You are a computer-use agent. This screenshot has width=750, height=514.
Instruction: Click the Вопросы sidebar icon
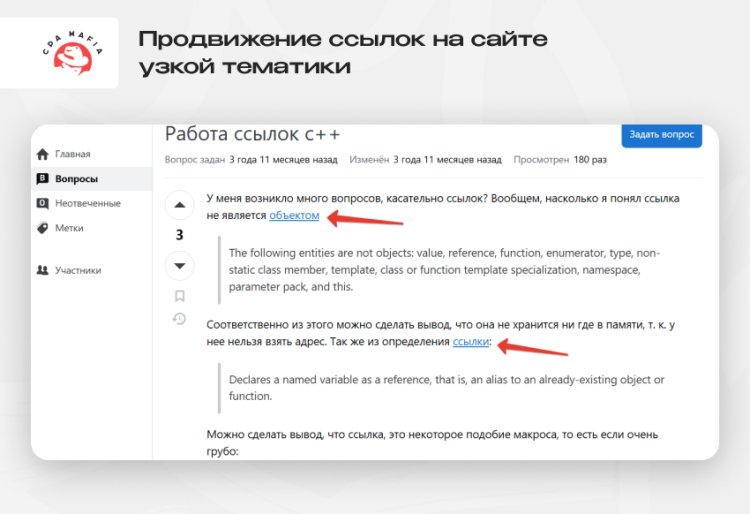point(43,178)
